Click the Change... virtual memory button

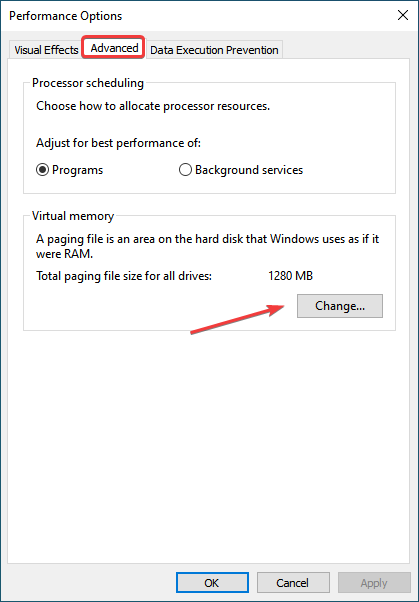340,306
